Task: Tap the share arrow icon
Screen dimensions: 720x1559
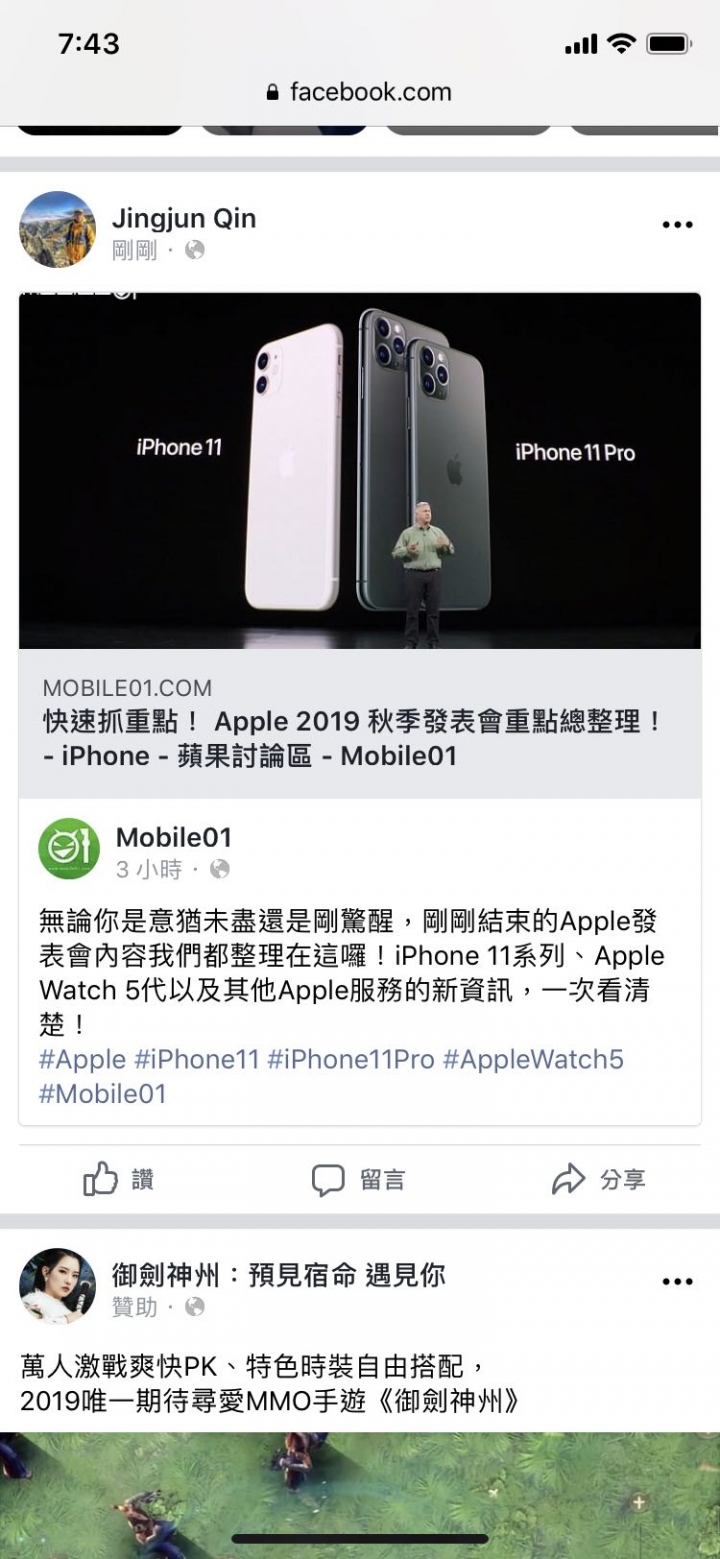Action: click(568, 1180)
